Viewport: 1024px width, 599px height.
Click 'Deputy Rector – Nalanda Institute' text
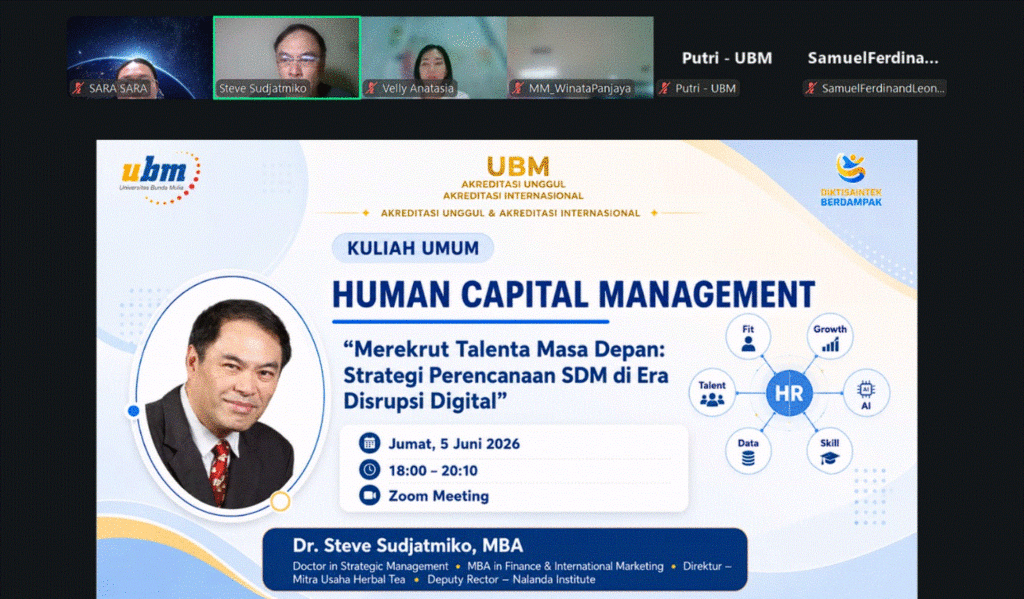click(511, 579)
